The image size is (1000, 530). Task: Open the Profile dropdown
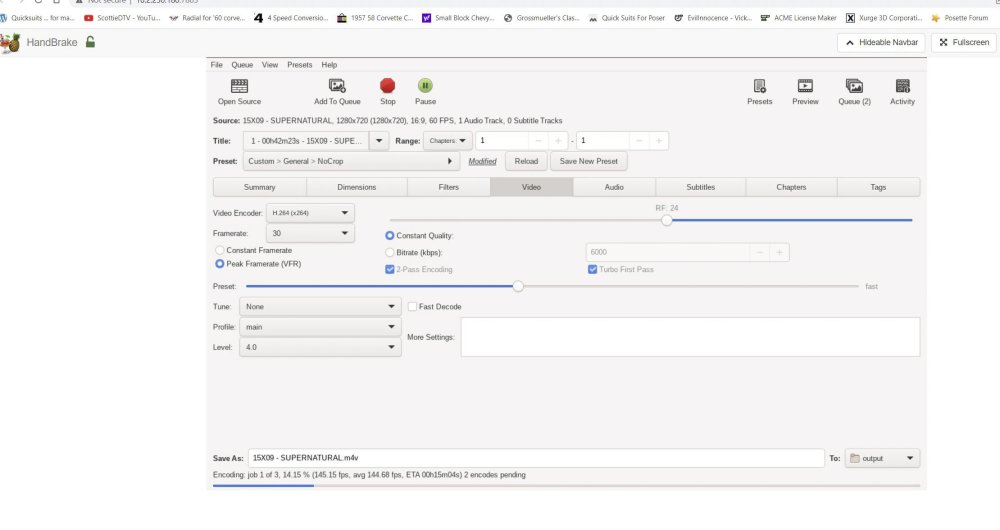(320, 327)
